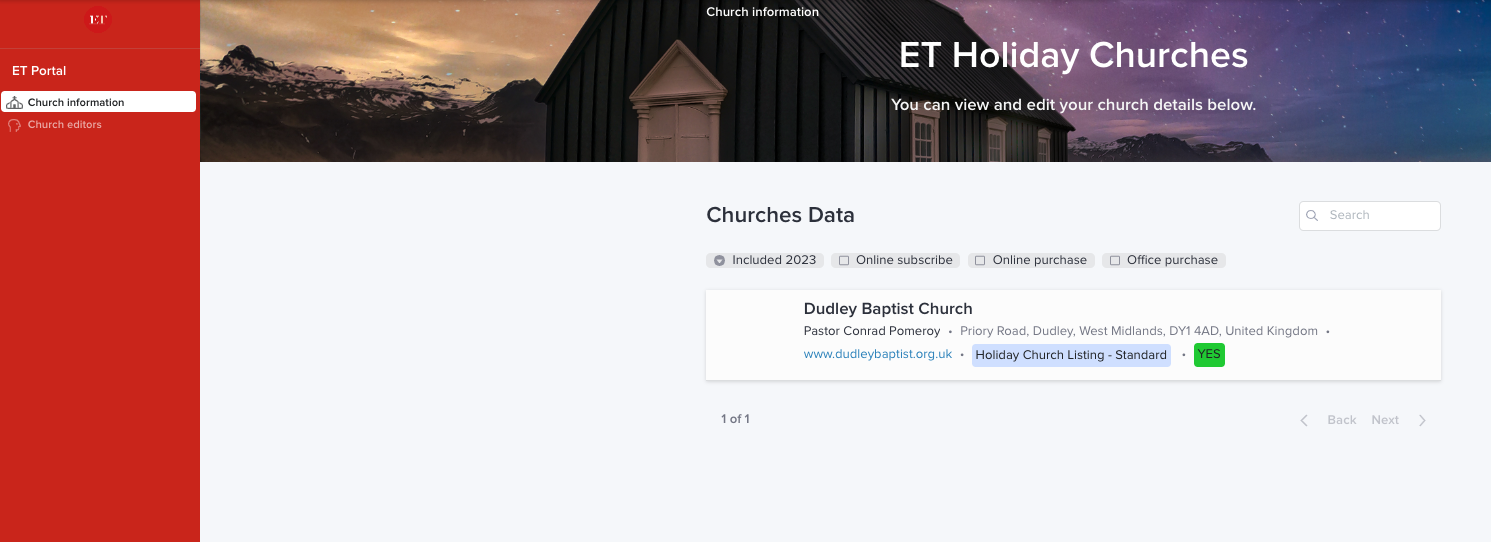Click the magnifying glass search icon
The width and height of the screenshot is (1491, 542).
1313,215
